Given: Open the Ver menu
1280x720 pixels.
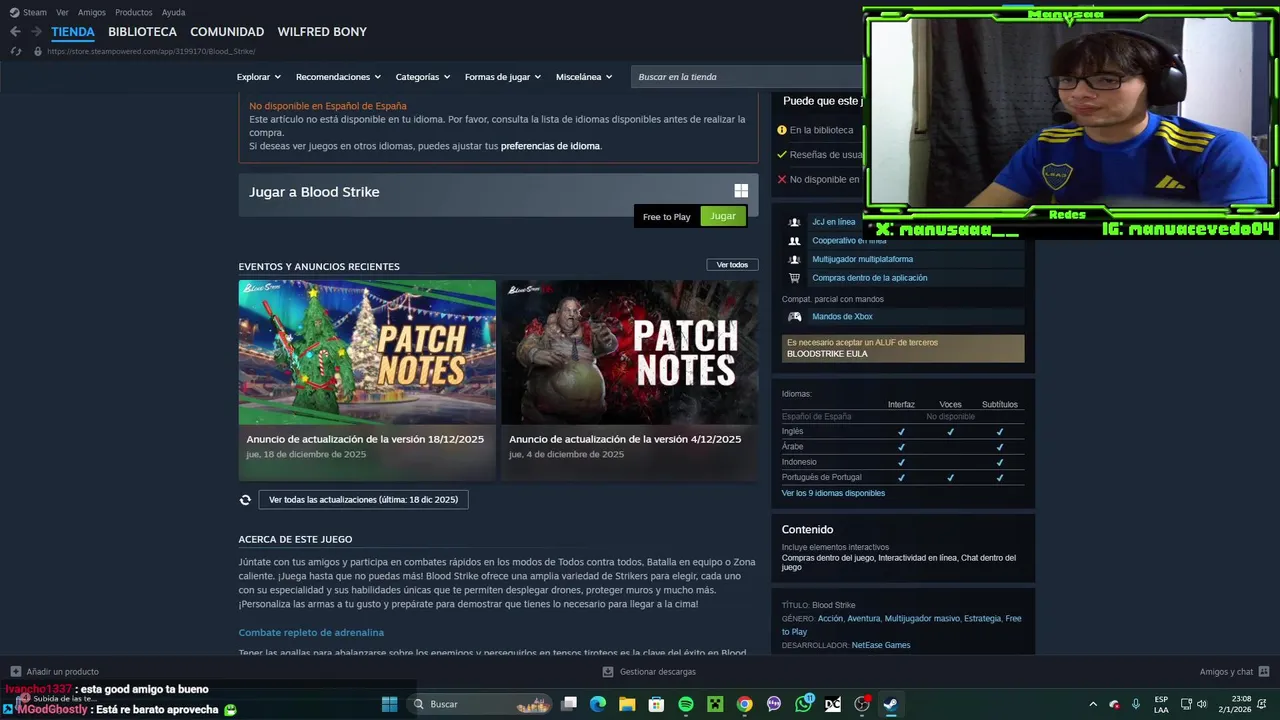Looking at the screenshot, I should (x=62, y=12).
